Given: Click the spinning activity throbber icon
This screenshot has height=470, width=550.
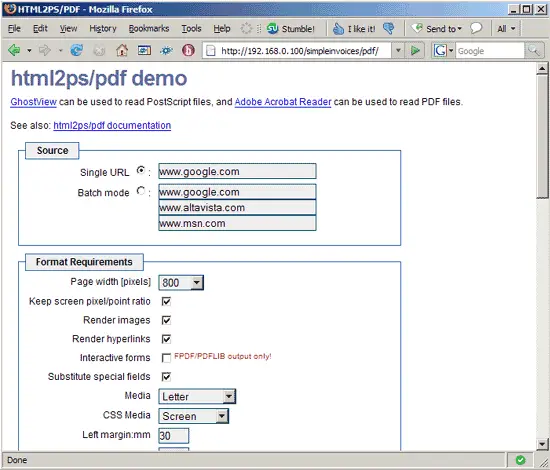Looking at the screenshot, I should [x=246, y=28].
